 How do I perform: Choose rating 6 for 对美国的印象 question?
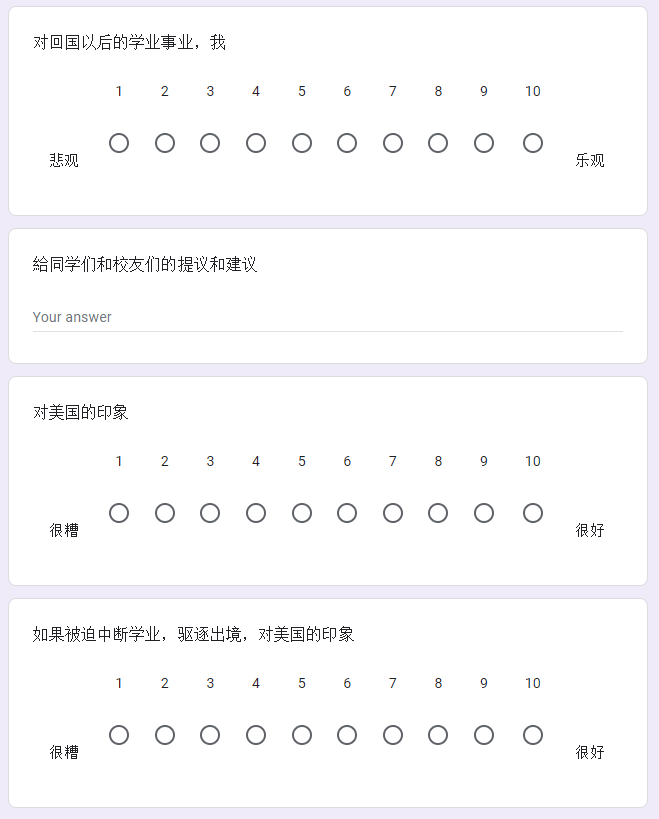(347, 513)
